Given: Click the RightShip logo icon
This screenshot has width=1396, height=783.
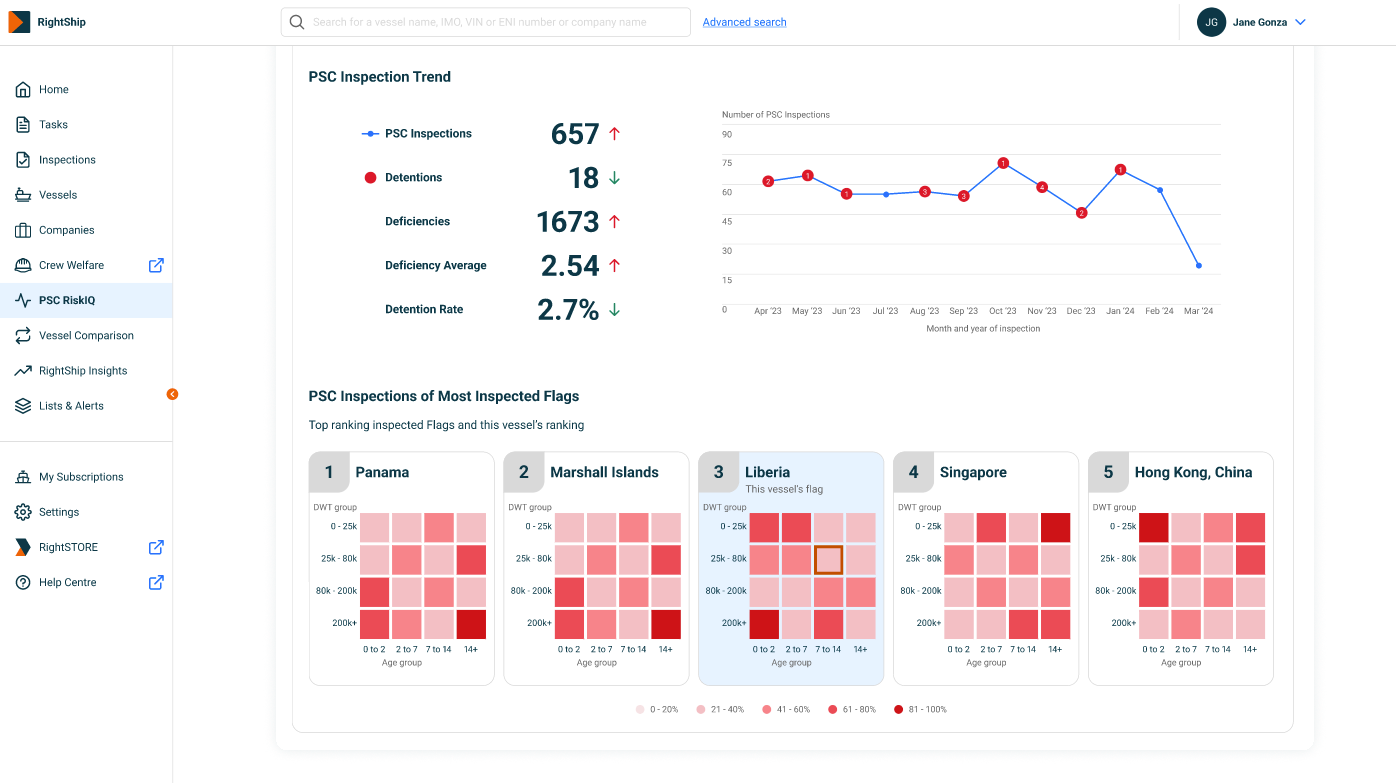Looking at the screenshot, I should click(19, 22).
